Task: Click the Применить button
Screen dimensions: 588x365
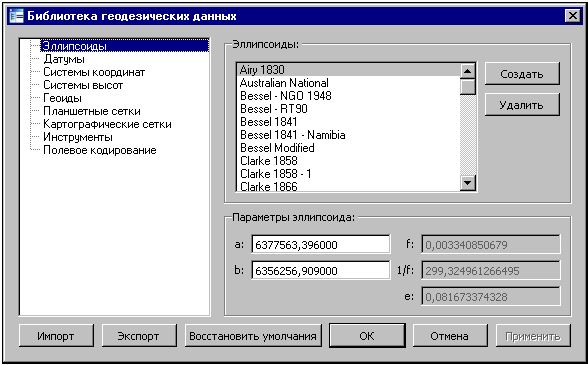Action: (533, 336)
